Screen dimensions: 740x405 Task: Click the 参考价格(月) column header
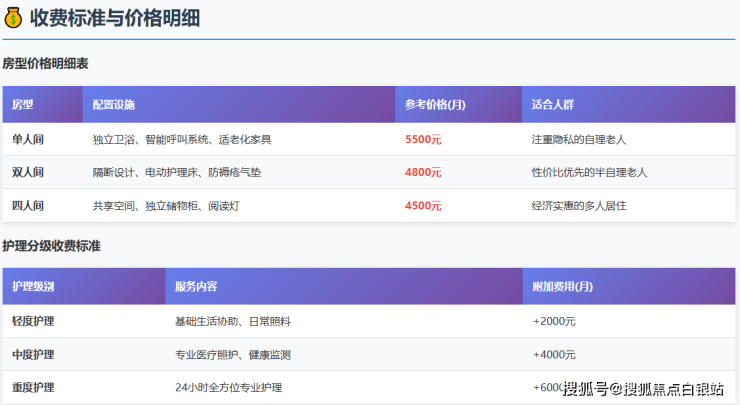coord(435,105)
